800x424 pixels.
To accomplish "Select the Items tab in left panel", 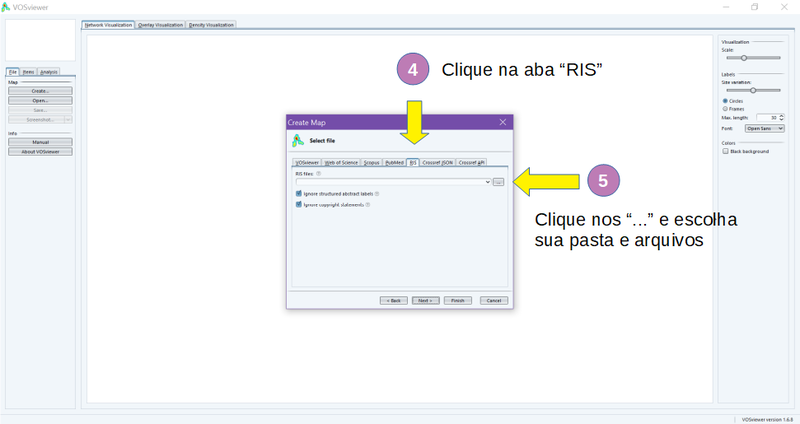I will [29, 72].
